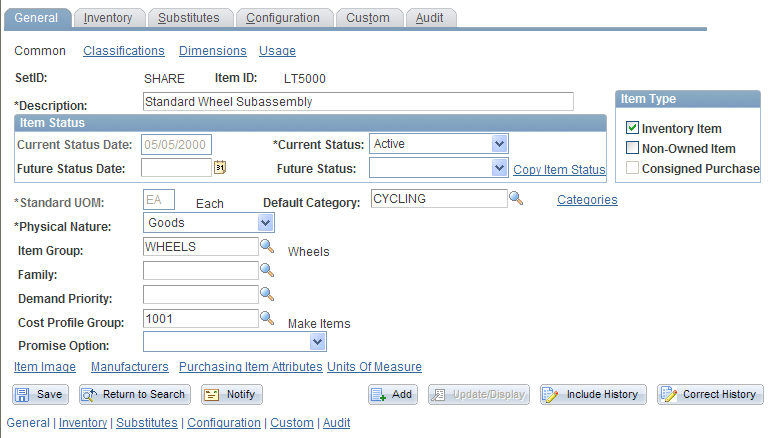Open the Future Status Date calendar picker

point(220,167)
